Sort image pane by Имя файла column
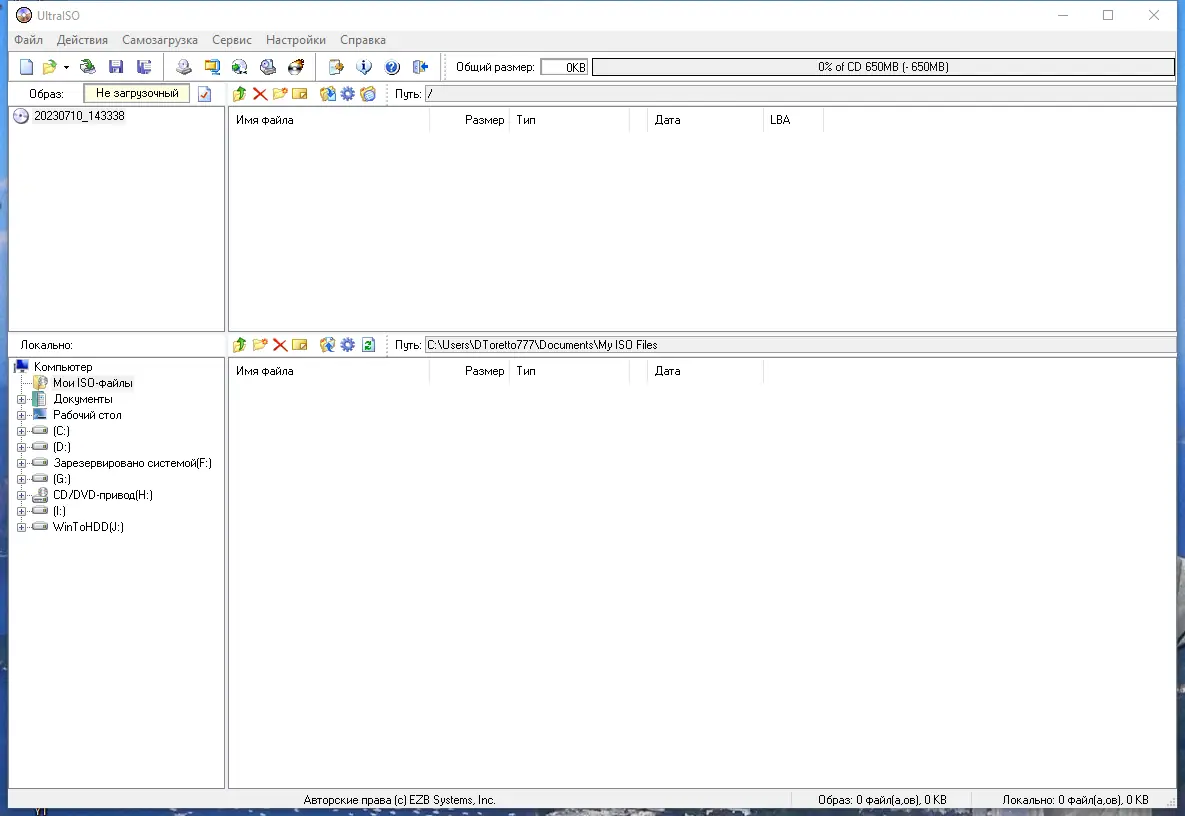 point(329,120)
